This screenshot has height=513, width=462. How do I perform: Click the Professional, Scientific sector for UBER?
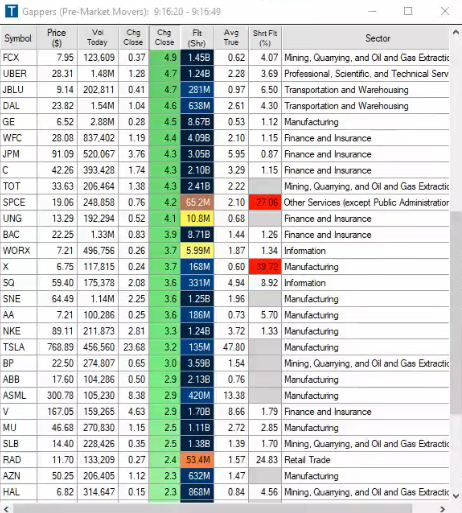click(366, 74)
